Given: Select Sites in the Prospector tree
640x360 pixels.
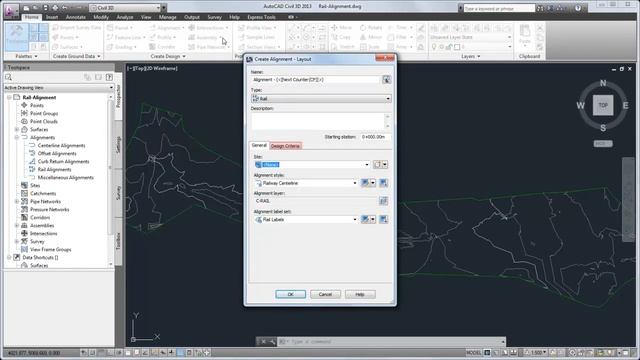Looking at the screenshot, I should point(35,186).
